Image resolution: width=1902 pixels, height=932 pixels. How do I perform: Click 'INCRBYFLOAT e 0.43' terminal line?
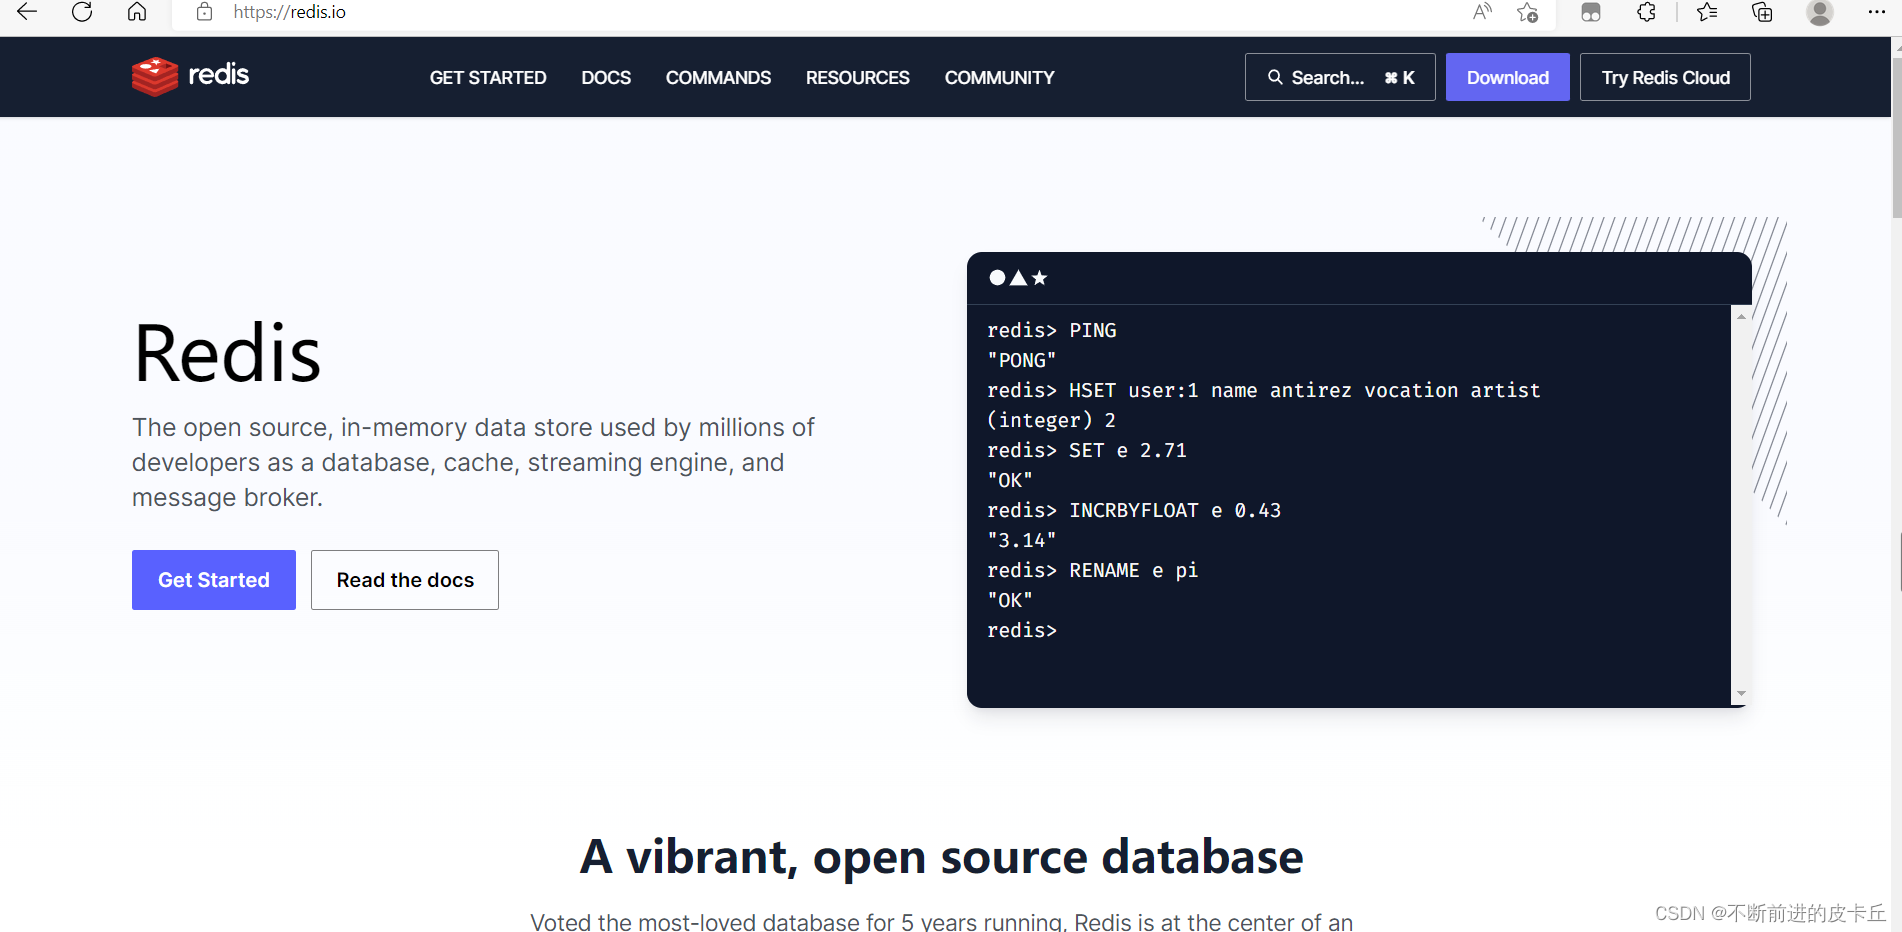tap(1134, 510)
